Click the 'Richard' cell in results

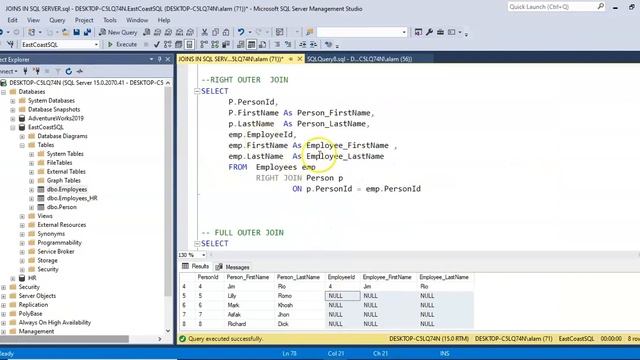(x=237, y=324)
